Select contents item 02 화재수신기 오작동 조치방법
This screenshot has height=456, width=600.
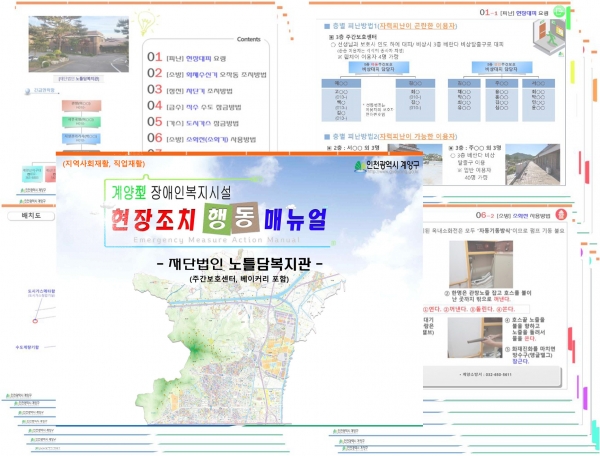pos(207,74)
